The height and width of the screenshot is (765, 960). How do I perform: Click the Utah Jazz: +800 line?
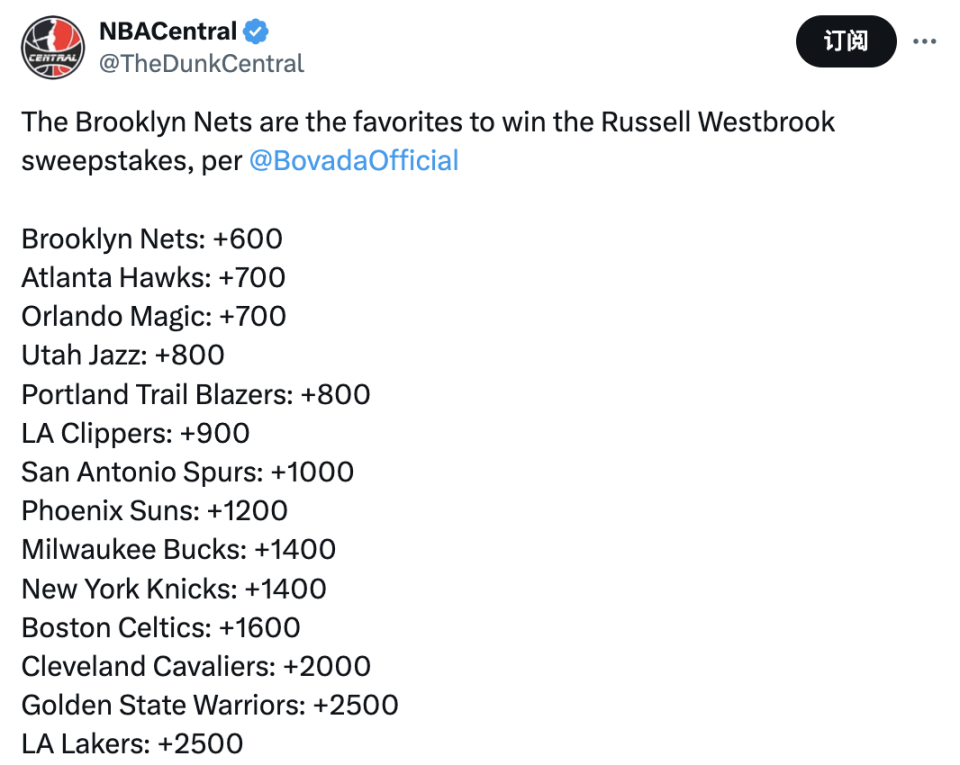click(x=123, y=355)
